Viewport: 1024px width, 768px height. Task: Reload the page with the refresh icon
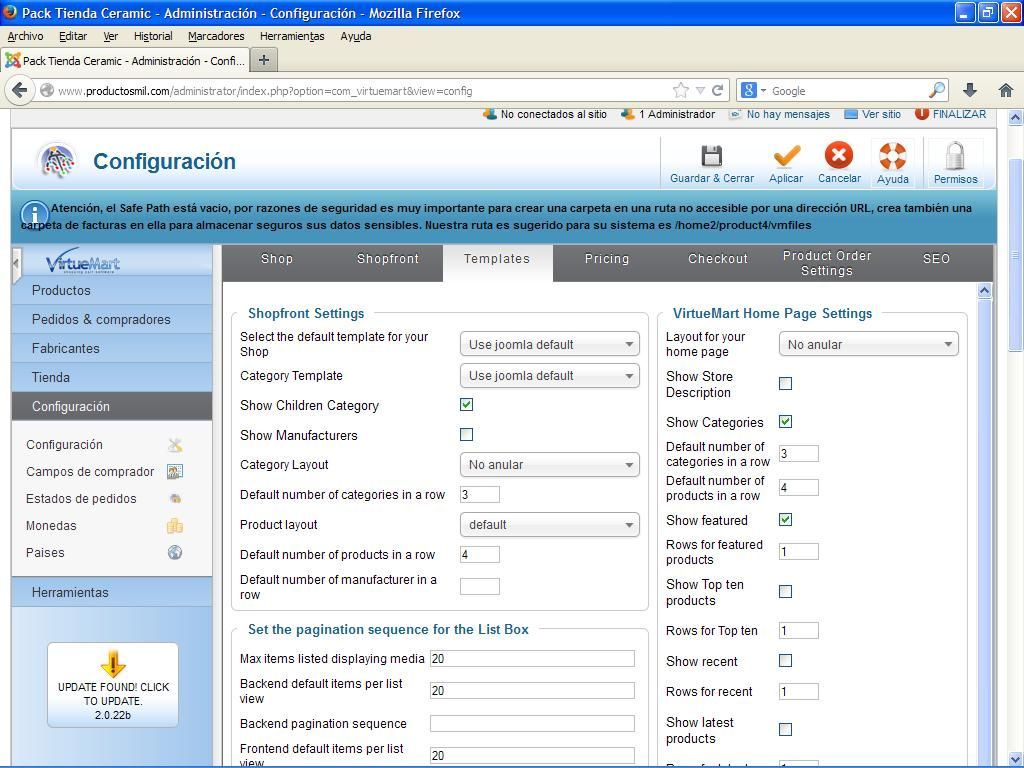tap(717, 90)
